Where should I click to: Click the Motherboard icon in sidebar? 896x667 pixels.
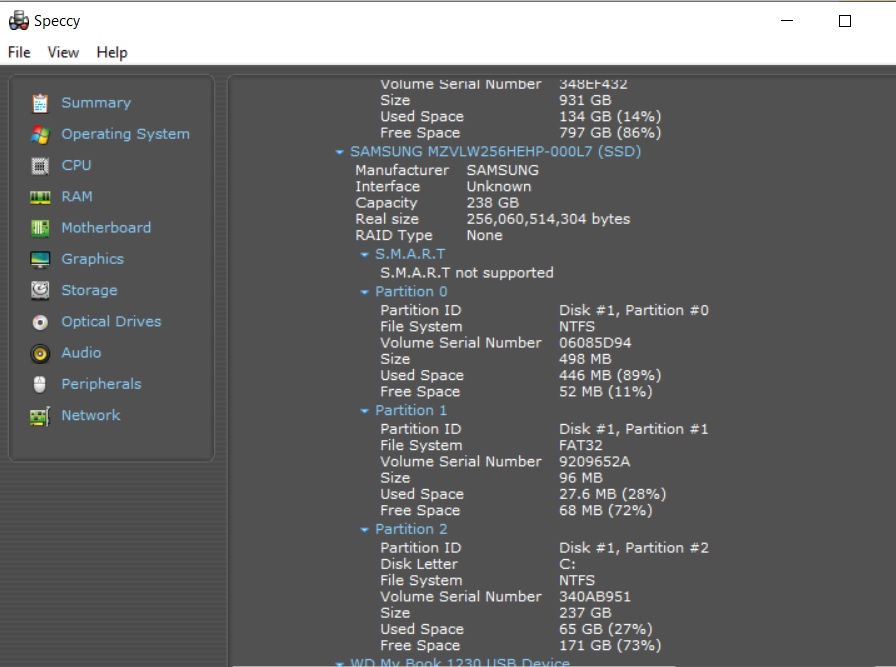coord(40,228)
